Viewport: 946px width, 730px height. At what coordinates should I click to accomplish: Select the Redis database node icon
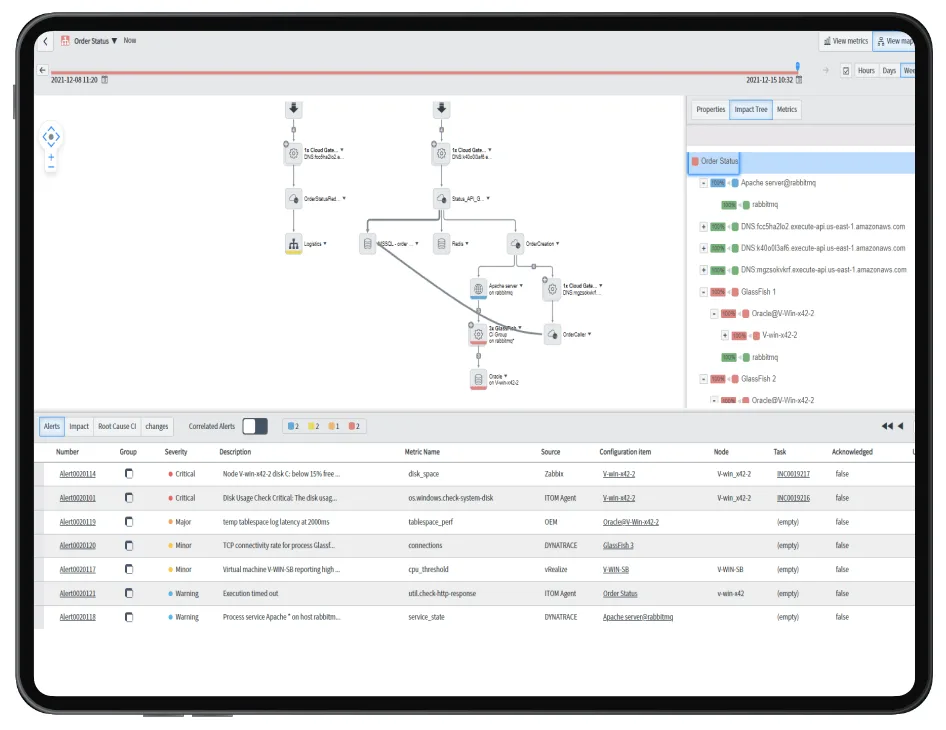point(442,243)
